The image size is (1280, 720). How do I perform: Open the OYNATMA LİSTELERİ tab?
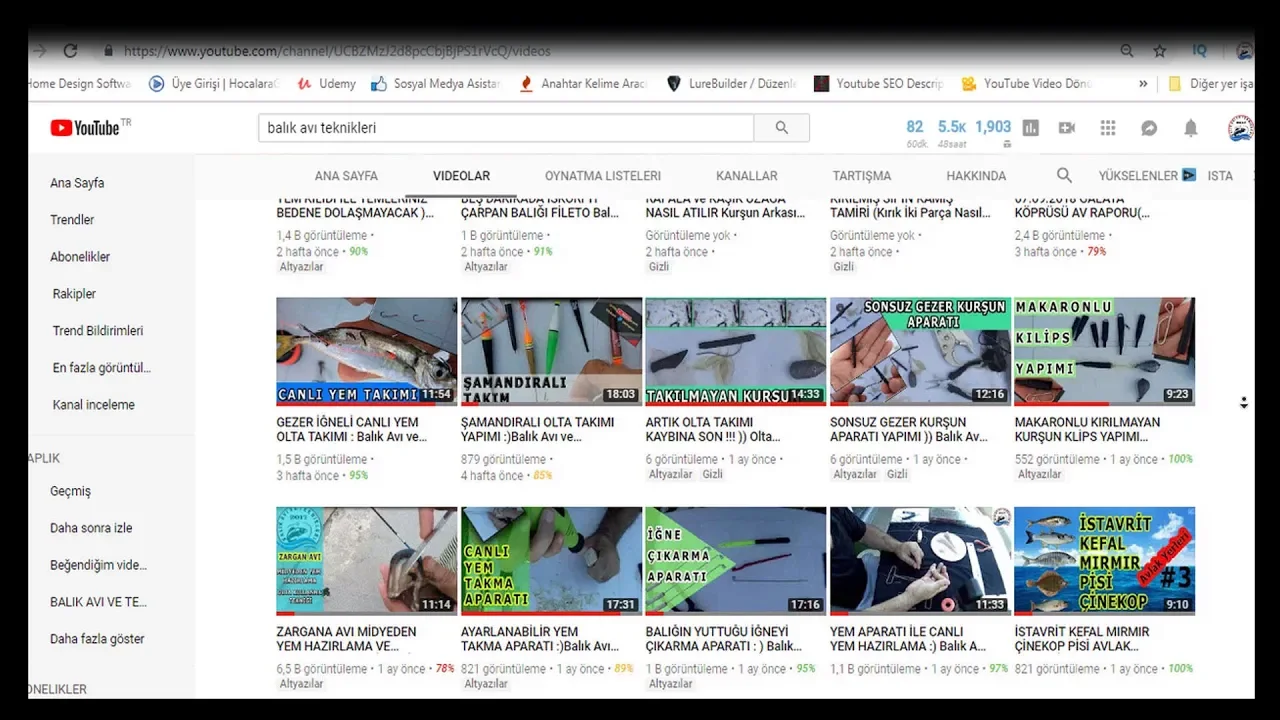click(x=603, y=175)
